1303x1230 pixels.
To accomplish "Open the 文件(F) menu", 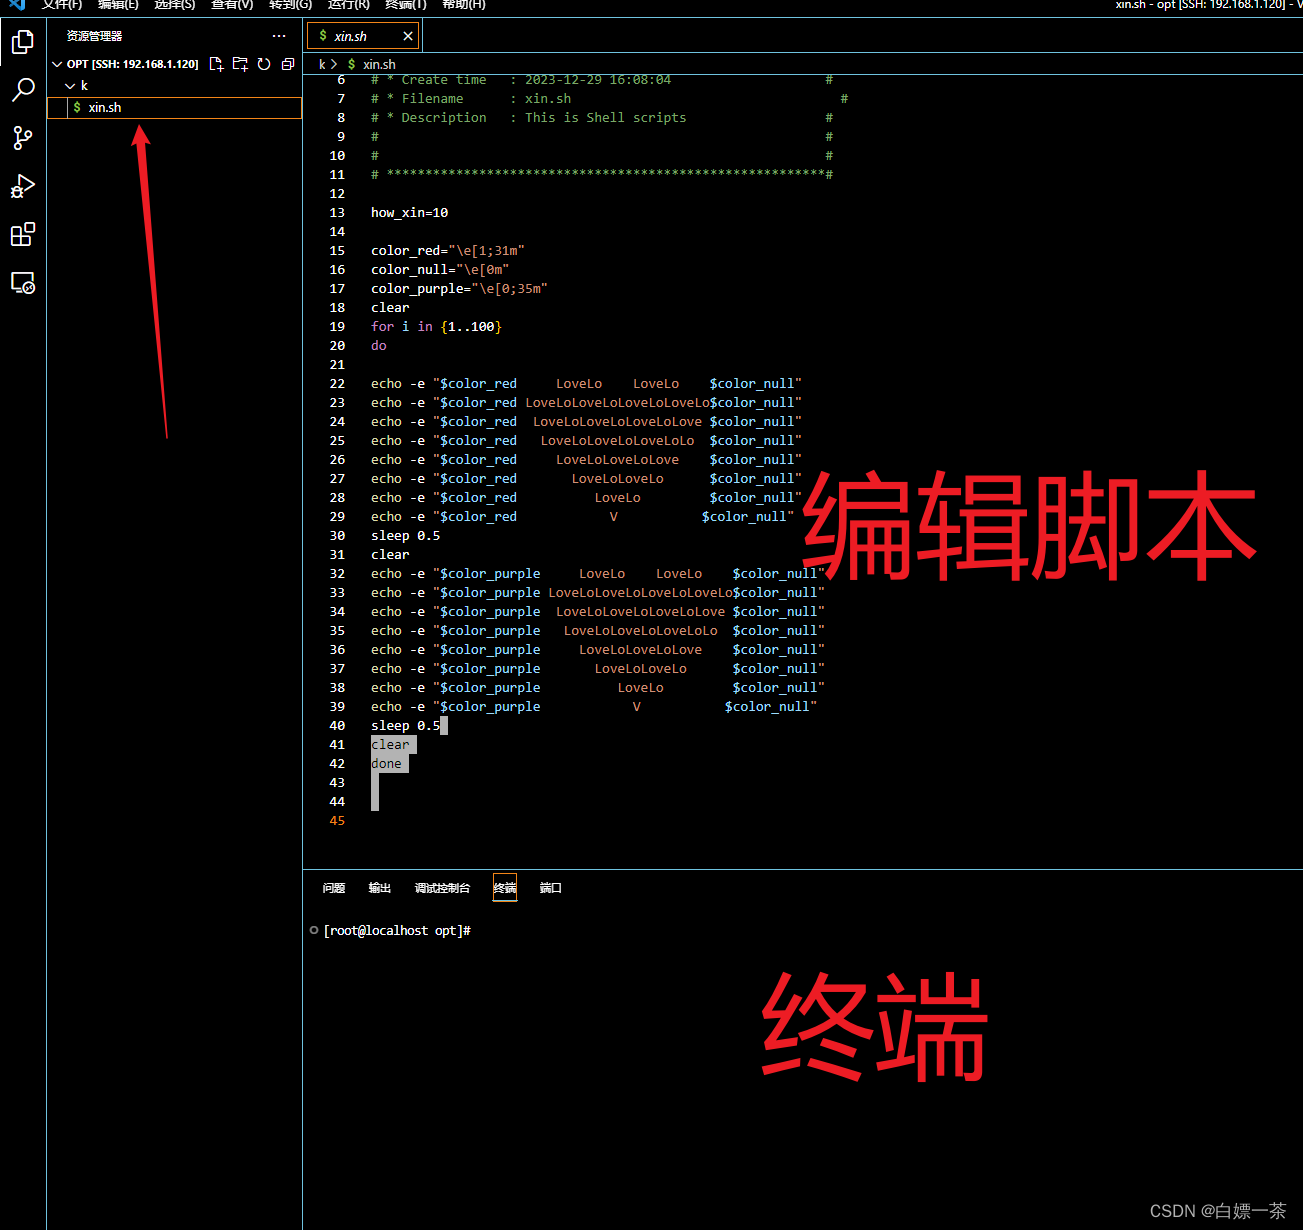I will [x=62, y=4].
